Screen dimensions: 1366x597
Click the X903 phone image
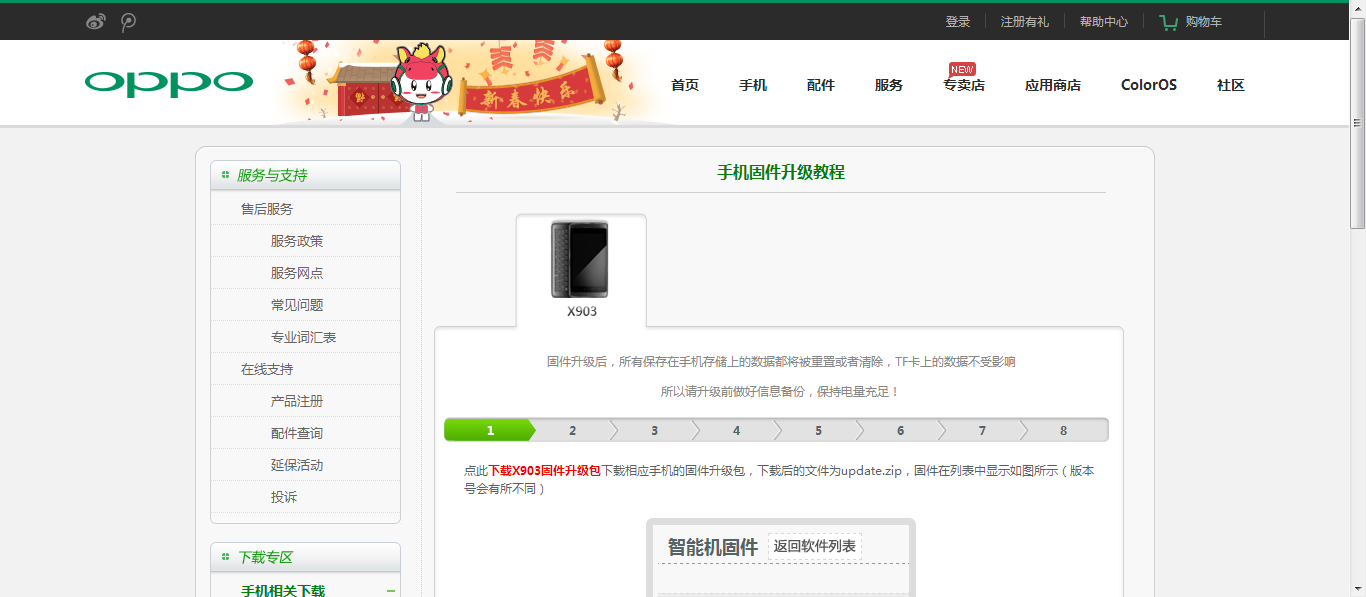580,259
